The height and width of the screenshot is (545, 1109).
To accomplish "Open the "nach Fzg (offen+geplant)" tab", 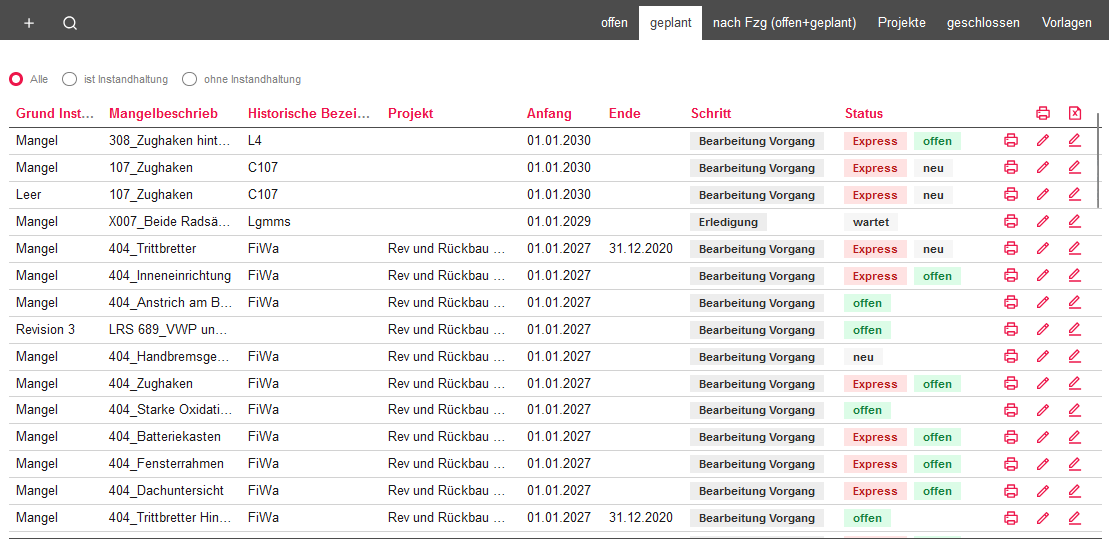I will pyautogui.click(x=784, y=23).
